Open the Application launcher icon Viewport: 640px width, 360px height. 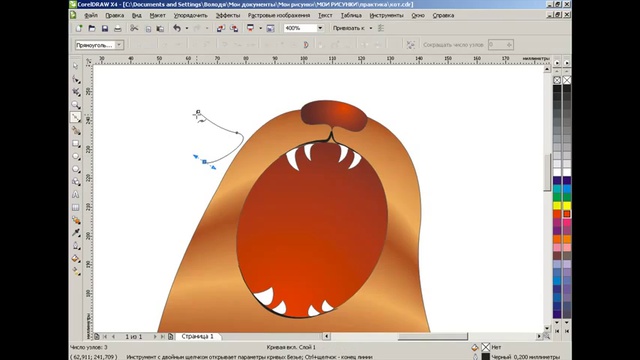point(250,28)
